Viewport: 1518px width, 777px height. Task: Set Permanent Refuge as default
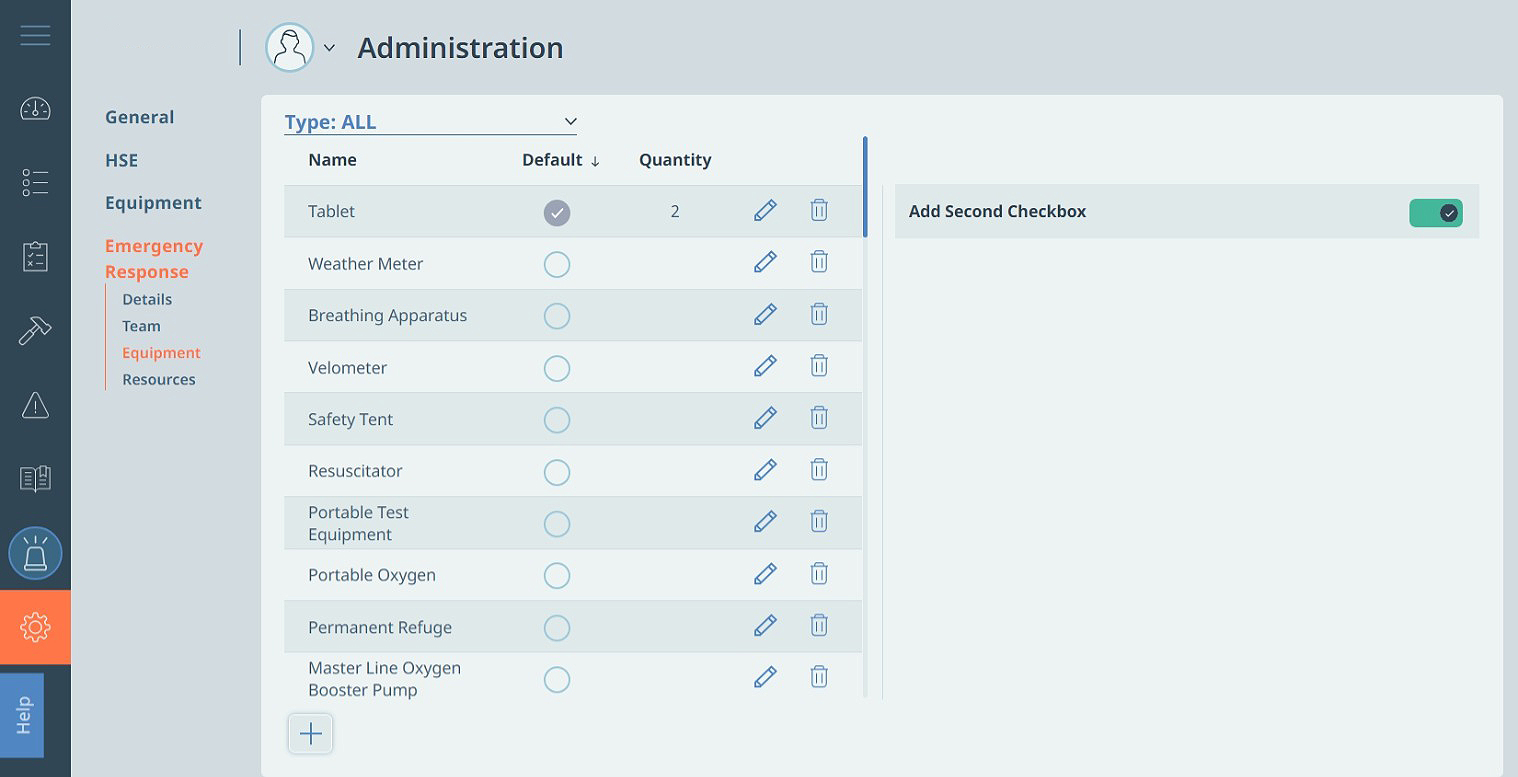click(x=557, y=628)
